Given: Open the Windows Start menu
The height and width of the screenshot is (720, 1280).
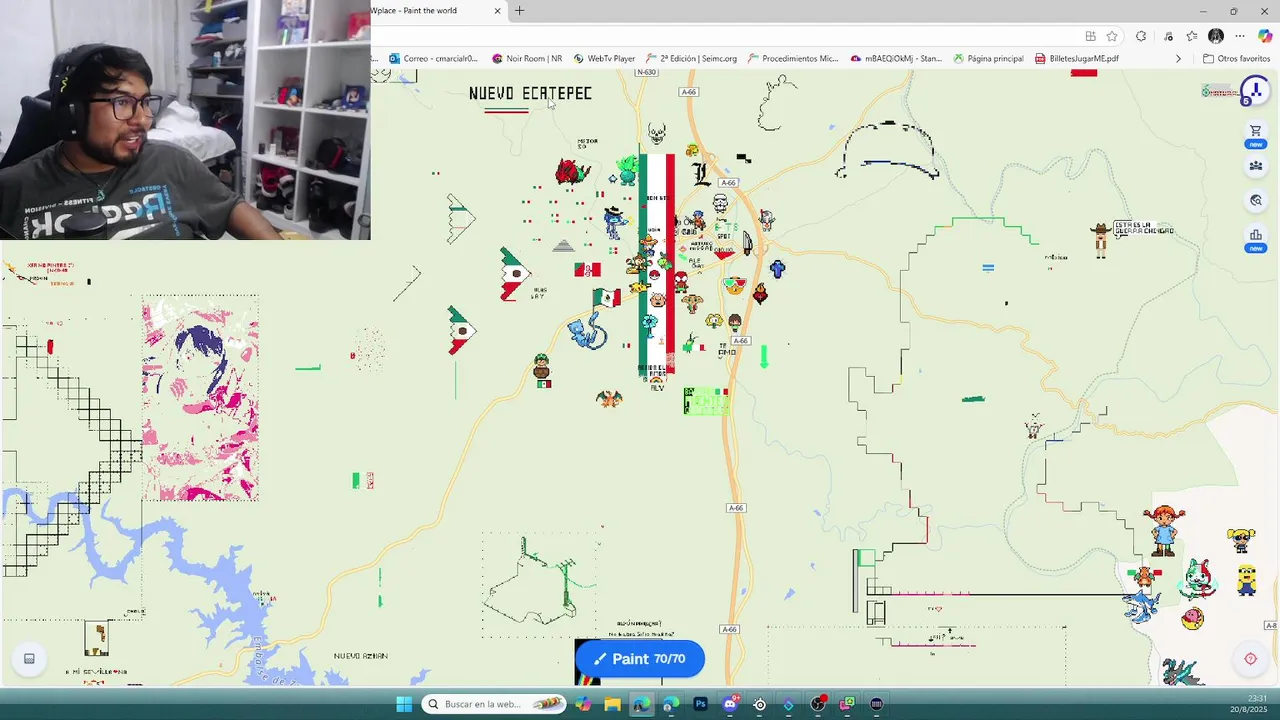Looking at the screenshot, I should [404, 704].
